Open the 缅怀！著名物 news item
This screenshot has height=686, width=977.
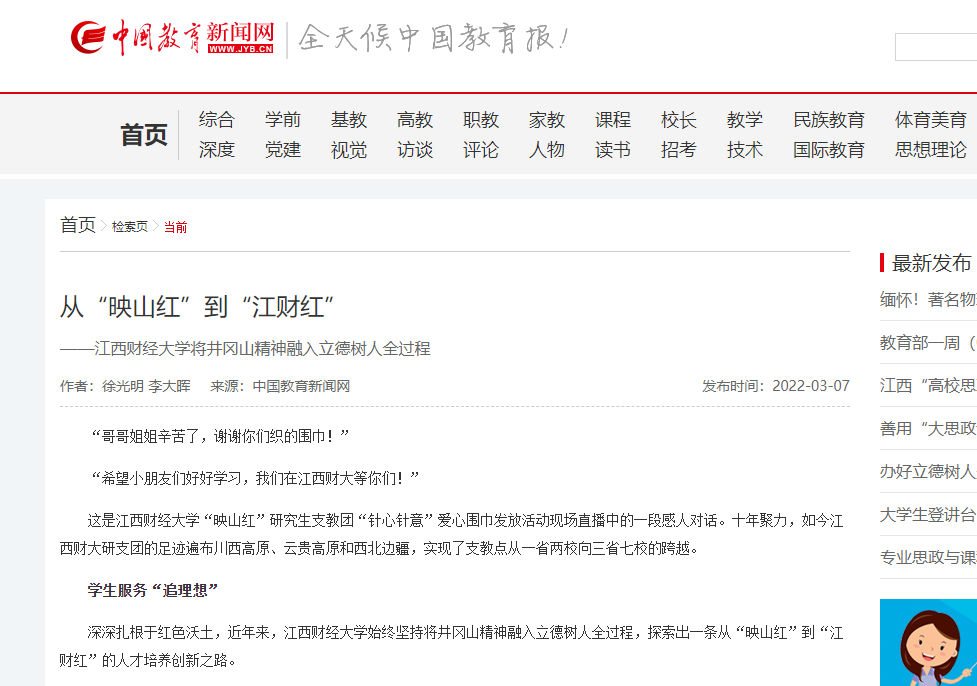927,300
